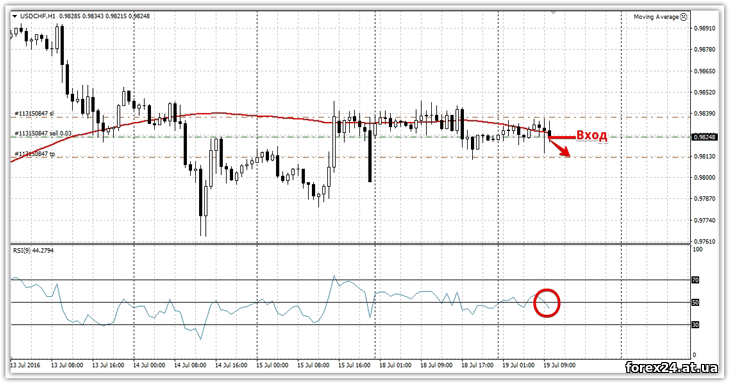Select the #113150847 sell 0.03 order label
The width and height of the screenshot is (729, 383).
43,133
